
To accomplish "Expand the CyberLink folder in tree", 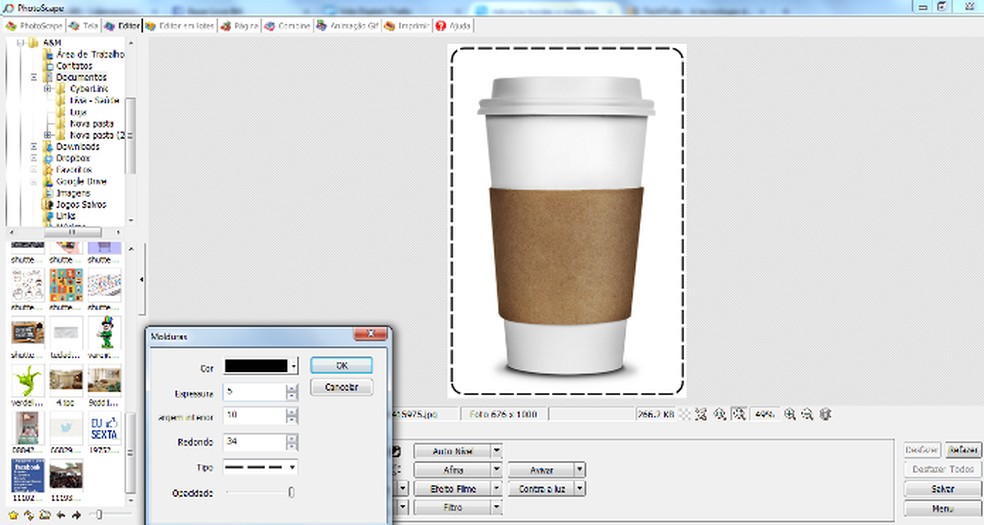I will point(47,89).
